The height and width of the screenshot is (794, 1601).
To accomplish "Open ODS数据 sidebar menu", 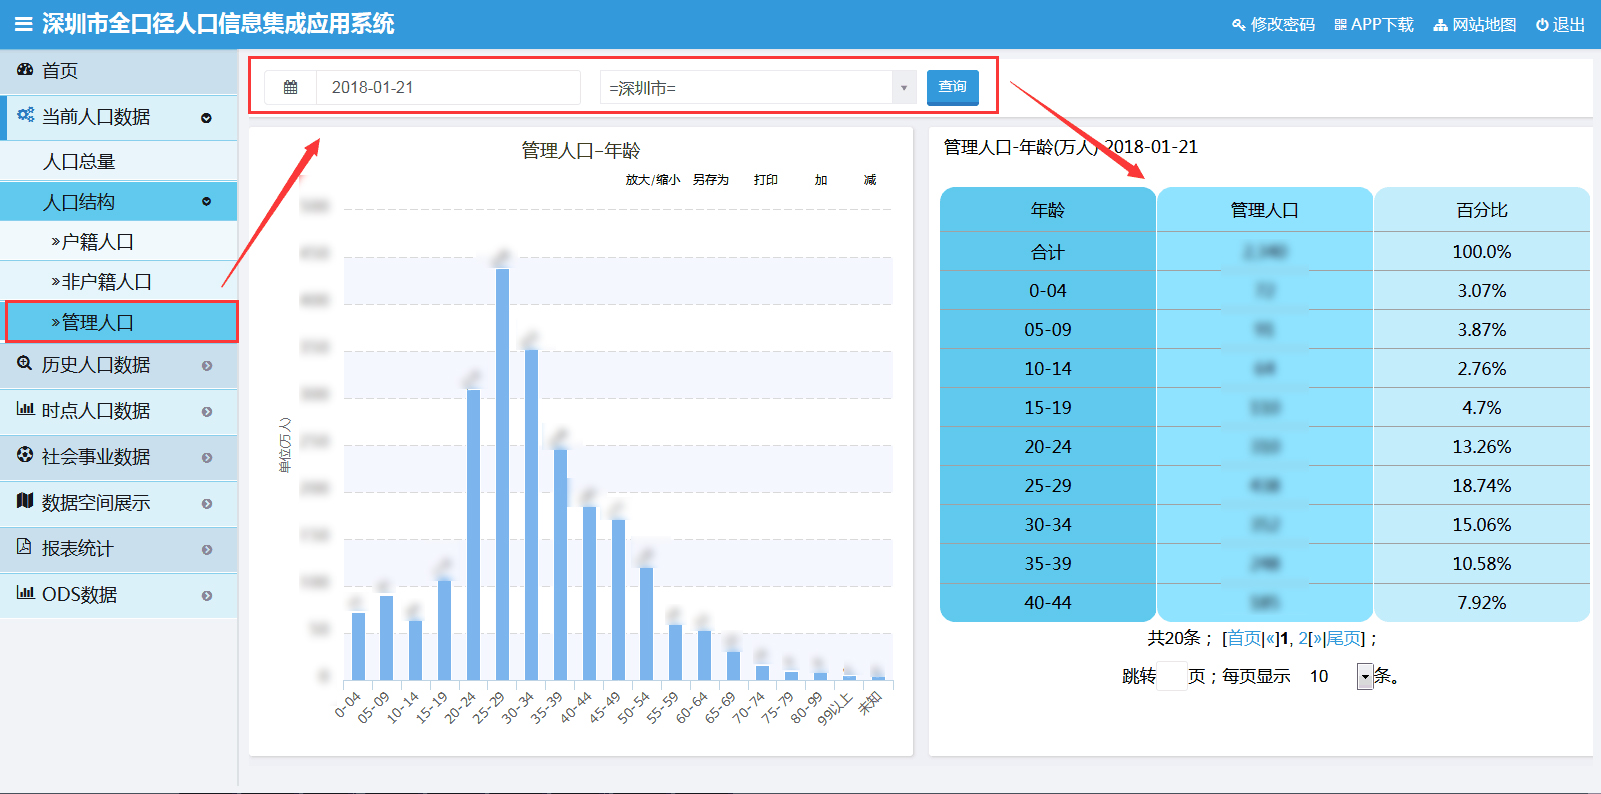I will coord(118,595).
